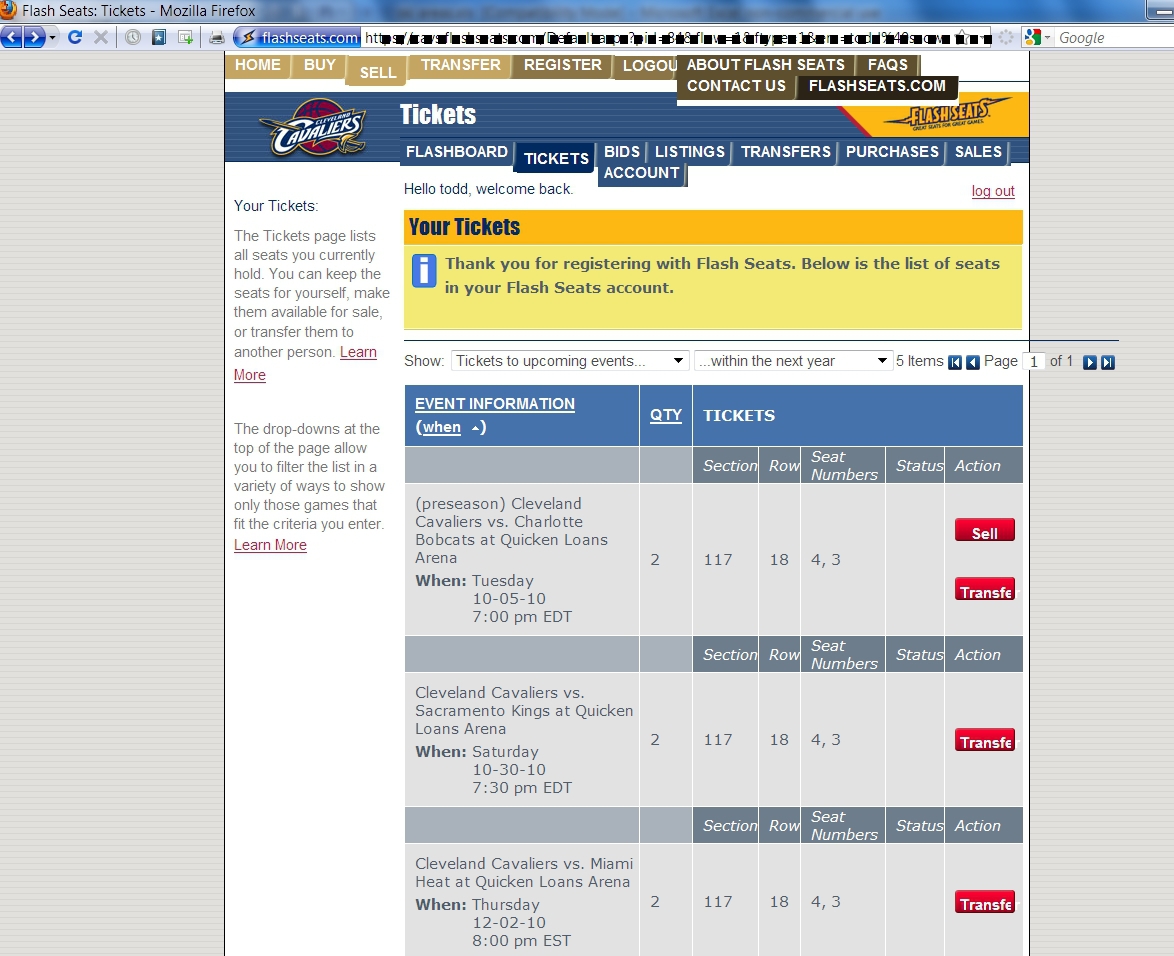Sort by the EVENT INFORMATION column header
The height and width of the screenshot is (956, 1174).
coord(495,404)
